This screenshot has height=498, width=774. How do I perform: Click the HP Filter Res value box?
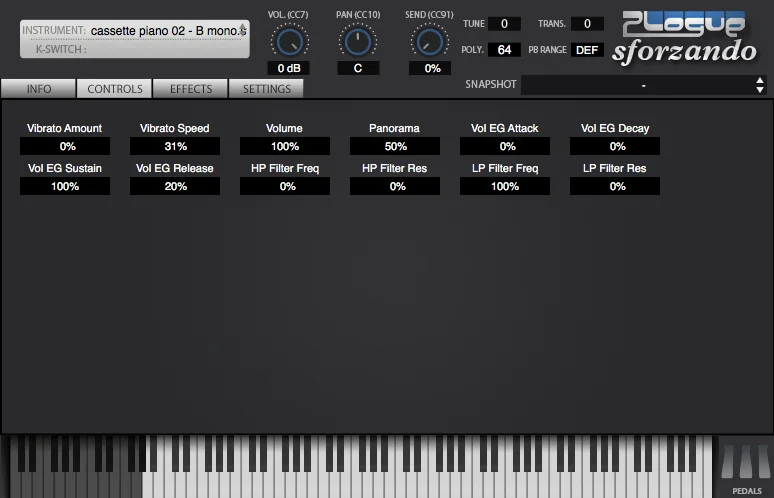click(x=395, y=186)
